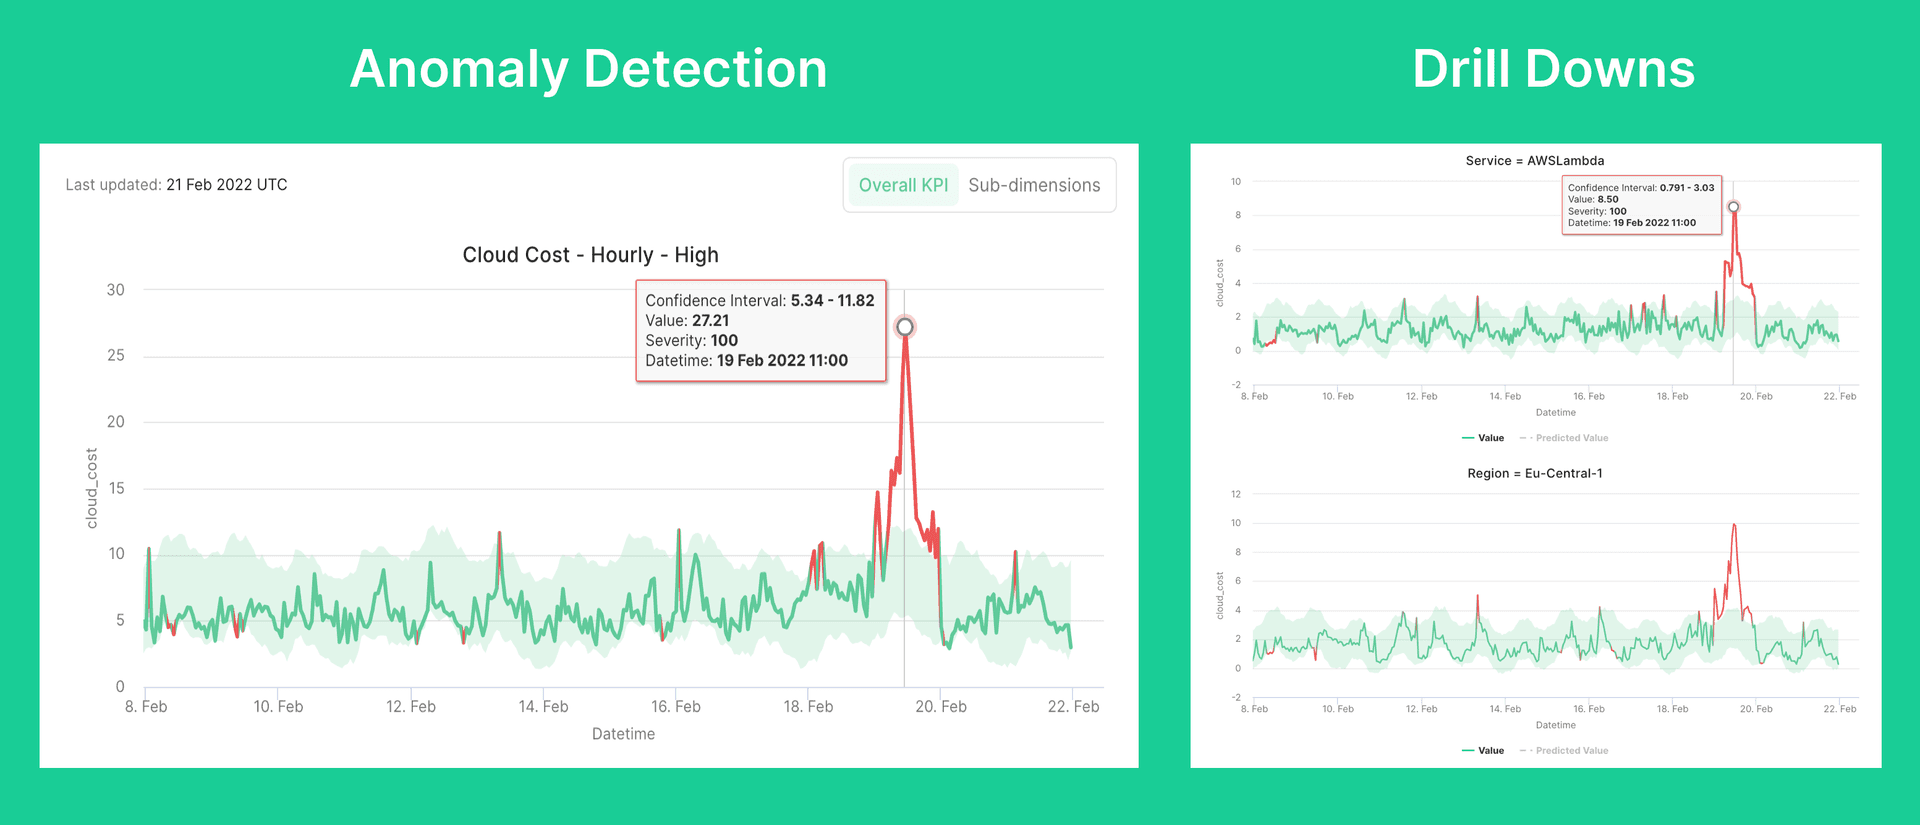The height and width of the screenshot is (825, 1920).
Task: Click the Anomaly Detection heading
Action: 589,69
